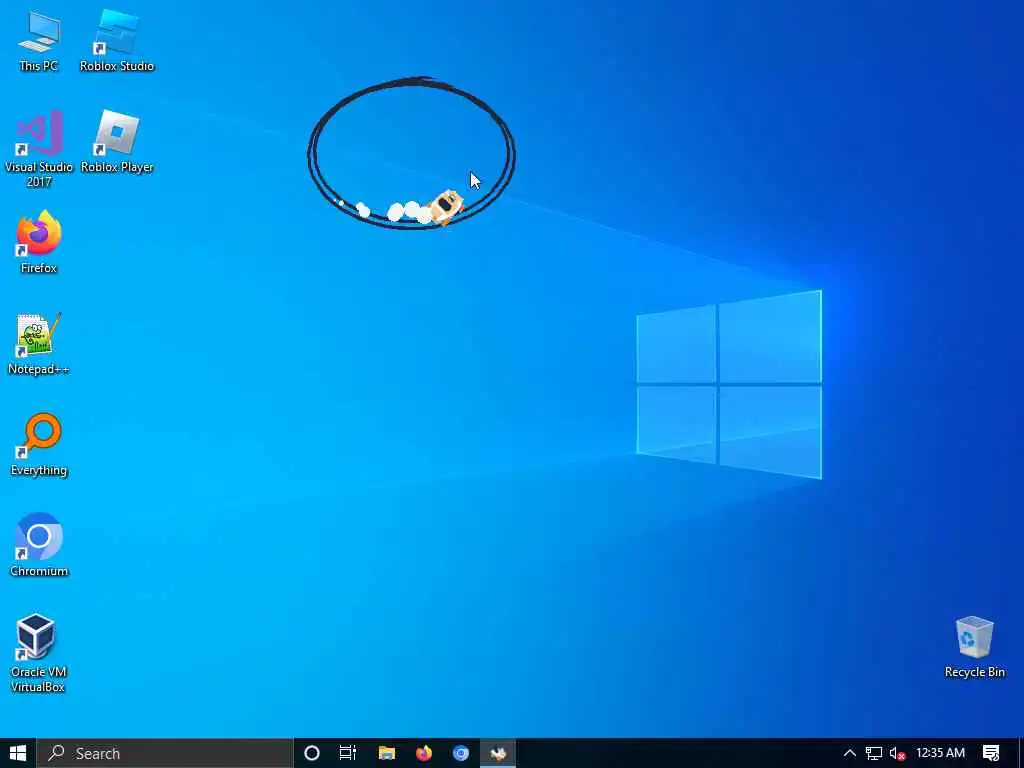Select the Recycle Bin icon
1024x768 pixels.
pos(974,647)
